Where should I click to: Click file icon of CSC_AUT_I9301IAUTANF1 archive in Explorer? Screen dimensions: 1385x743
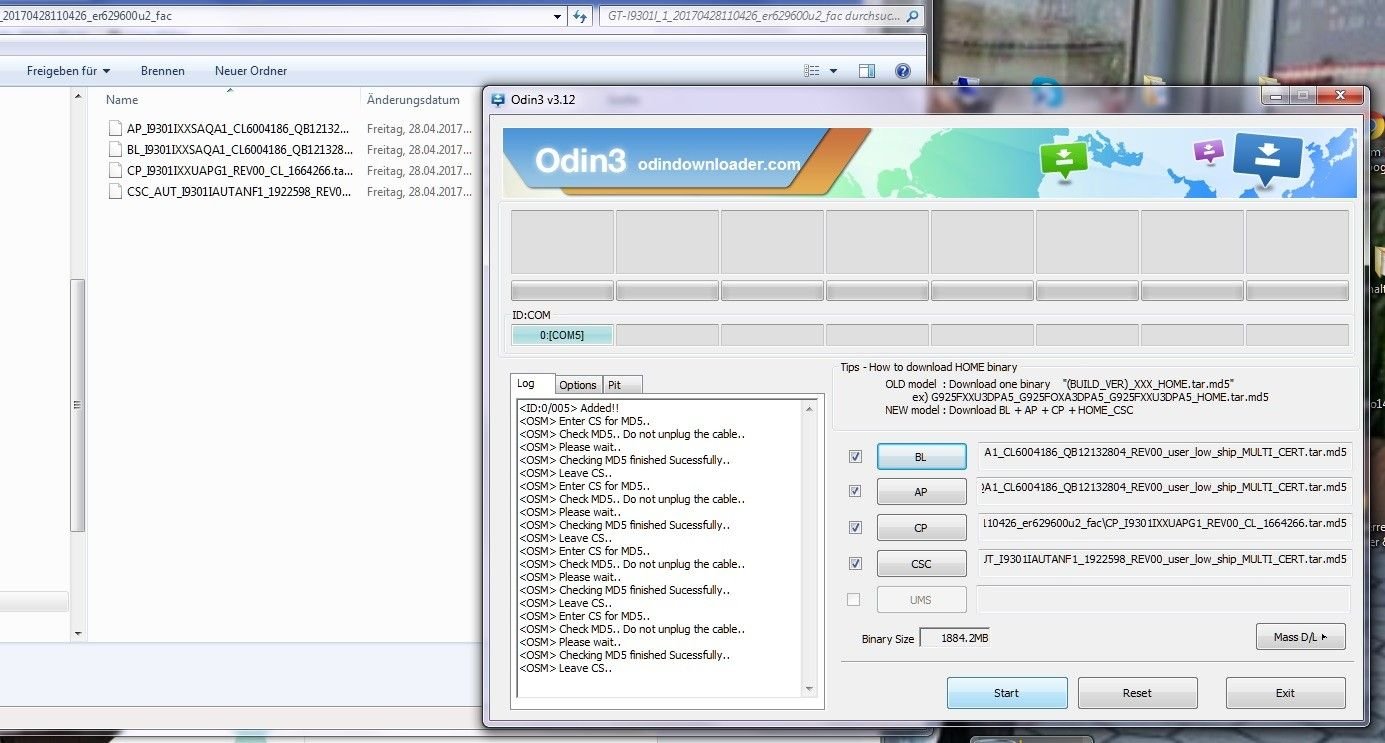pos(116,191)
